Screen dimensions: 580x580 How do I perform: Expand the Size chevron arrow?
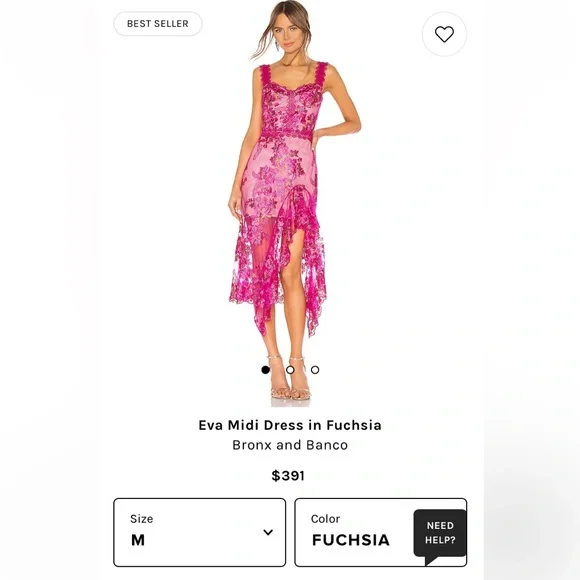tap(268, 532)
